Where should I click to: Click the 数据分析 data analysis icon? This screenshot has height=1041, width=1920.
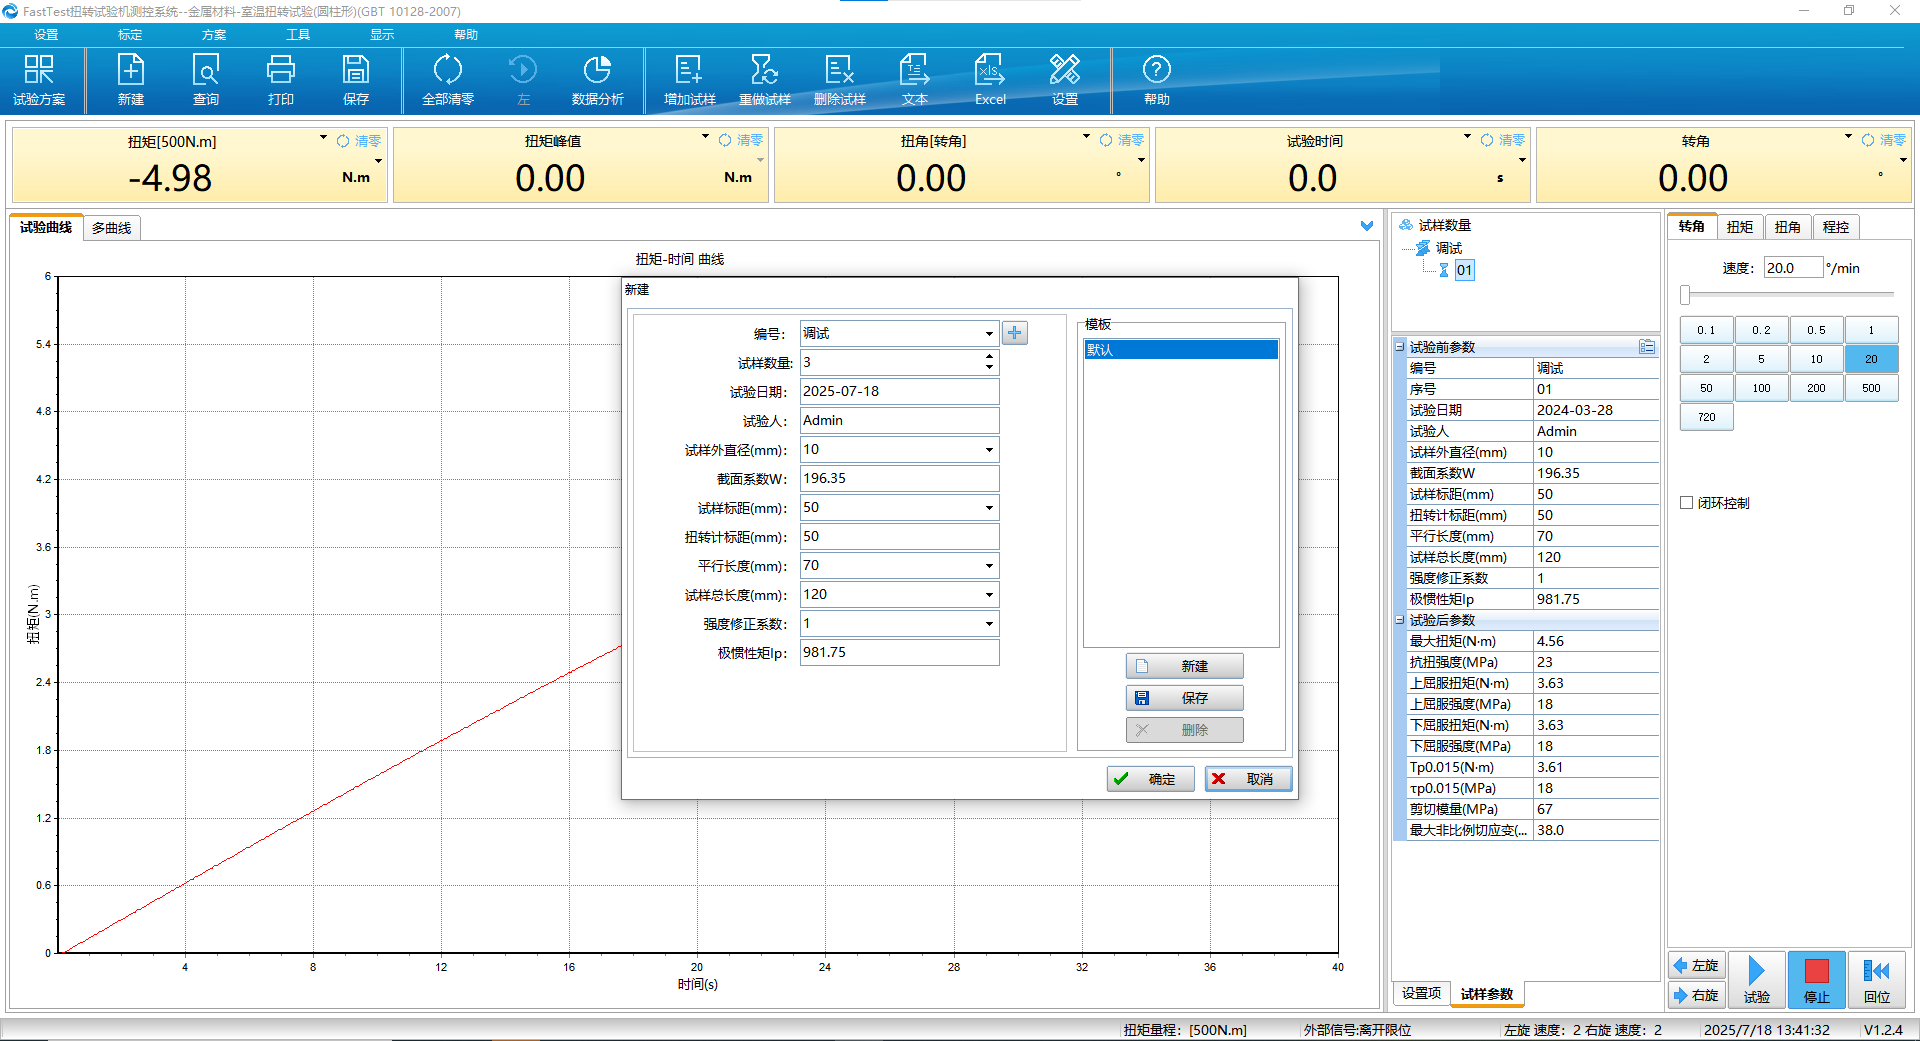pos(597,79)
